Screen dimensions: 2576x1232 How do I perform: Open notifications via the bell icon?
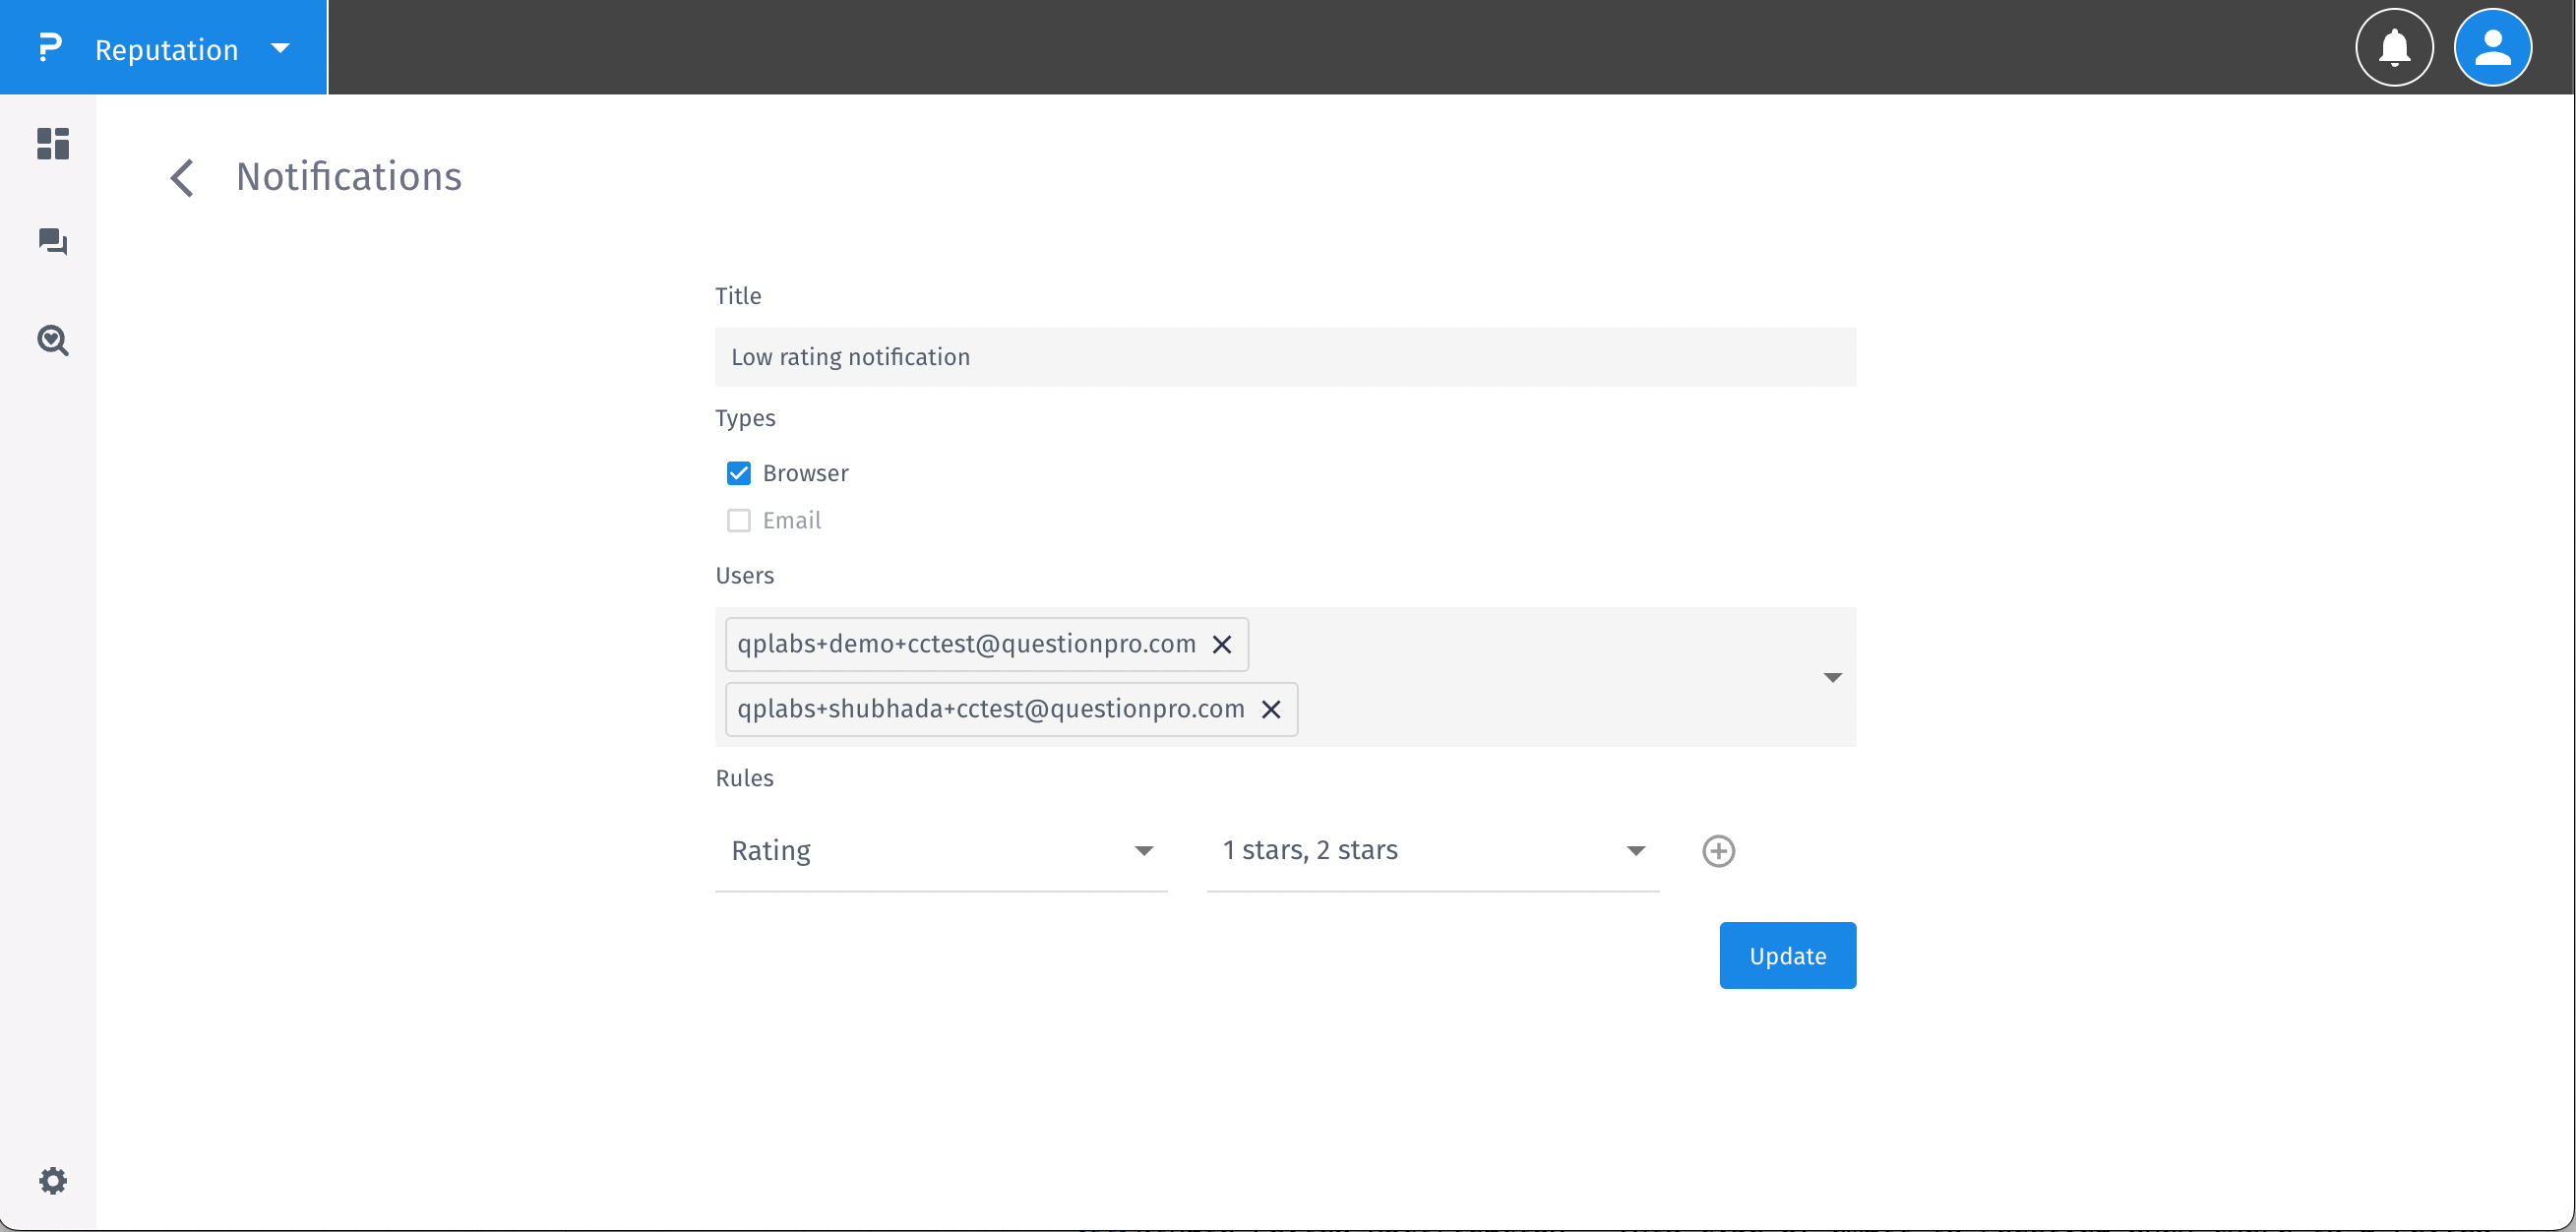click(2394, 47)
